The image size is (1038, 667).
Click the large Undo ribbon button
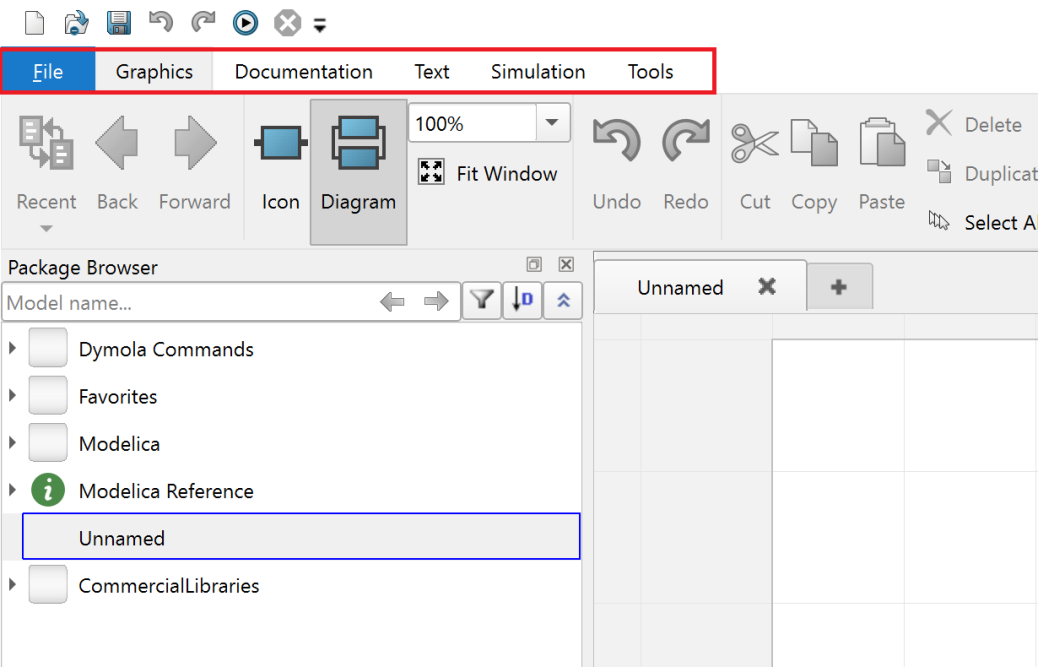click(616, 163)
